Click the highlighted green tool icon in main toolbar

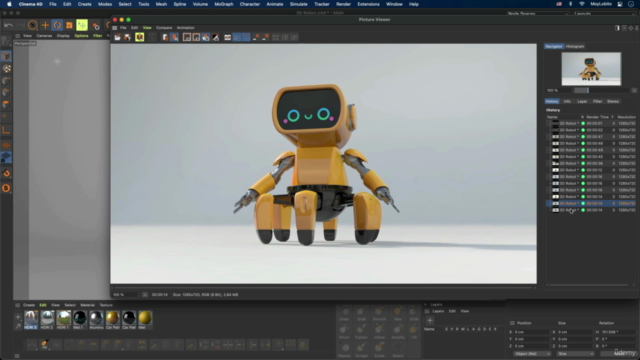tap(82, 25)
